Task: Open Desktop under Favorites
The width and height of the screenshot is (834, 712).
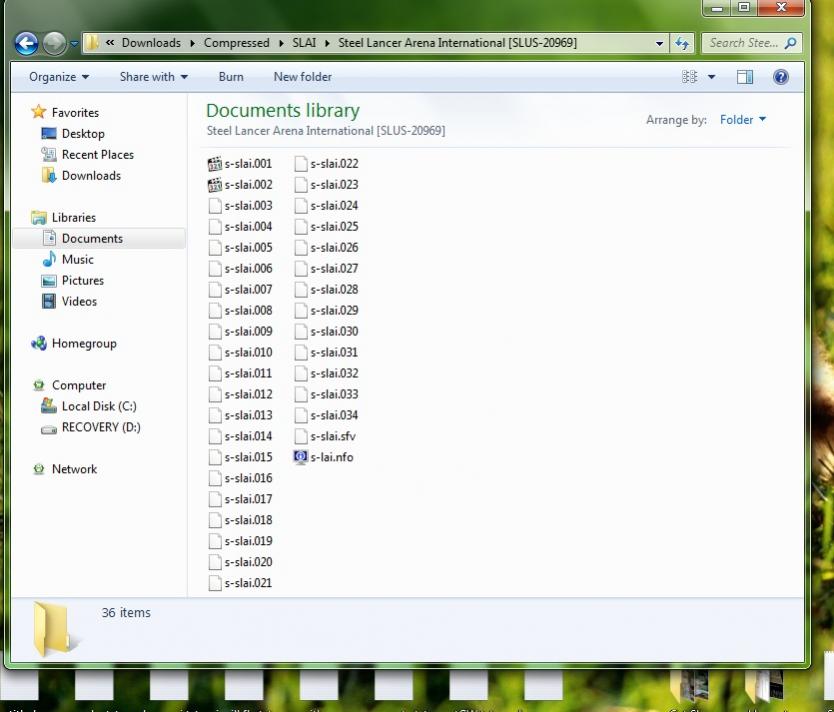Action: (73, 133)
